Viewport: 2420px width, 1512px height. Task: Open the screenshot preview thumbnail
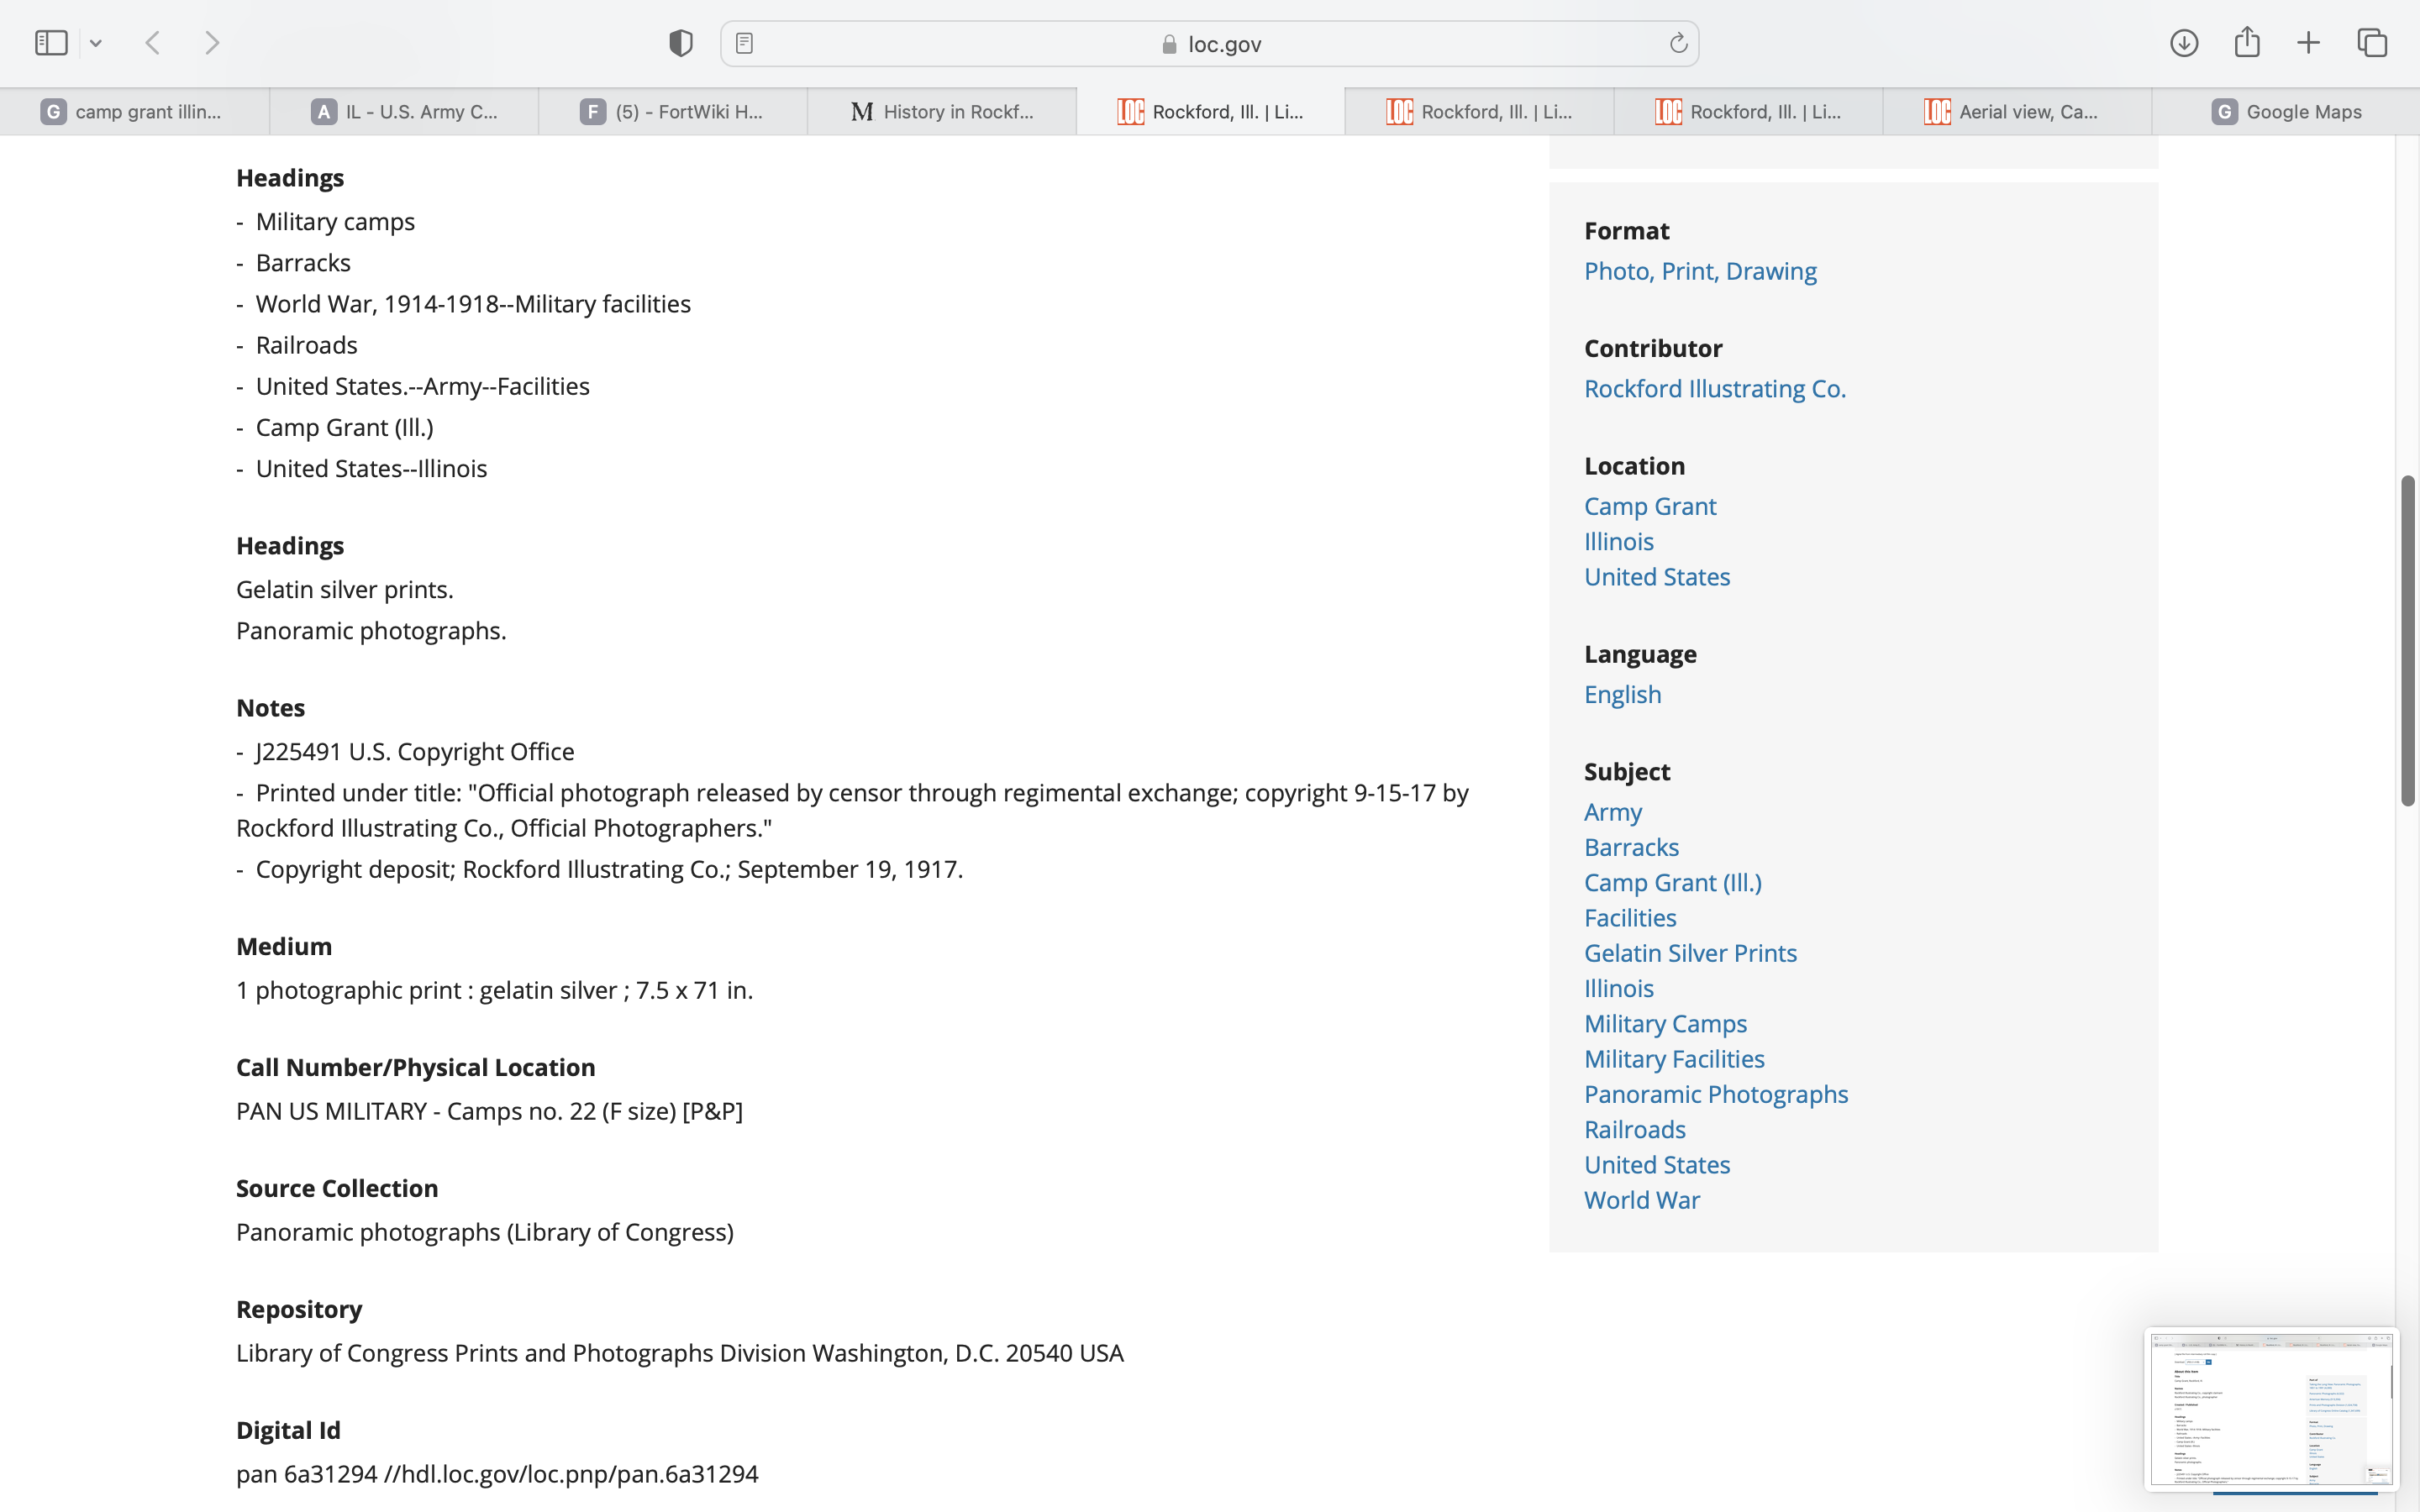click(2270, 1408)
